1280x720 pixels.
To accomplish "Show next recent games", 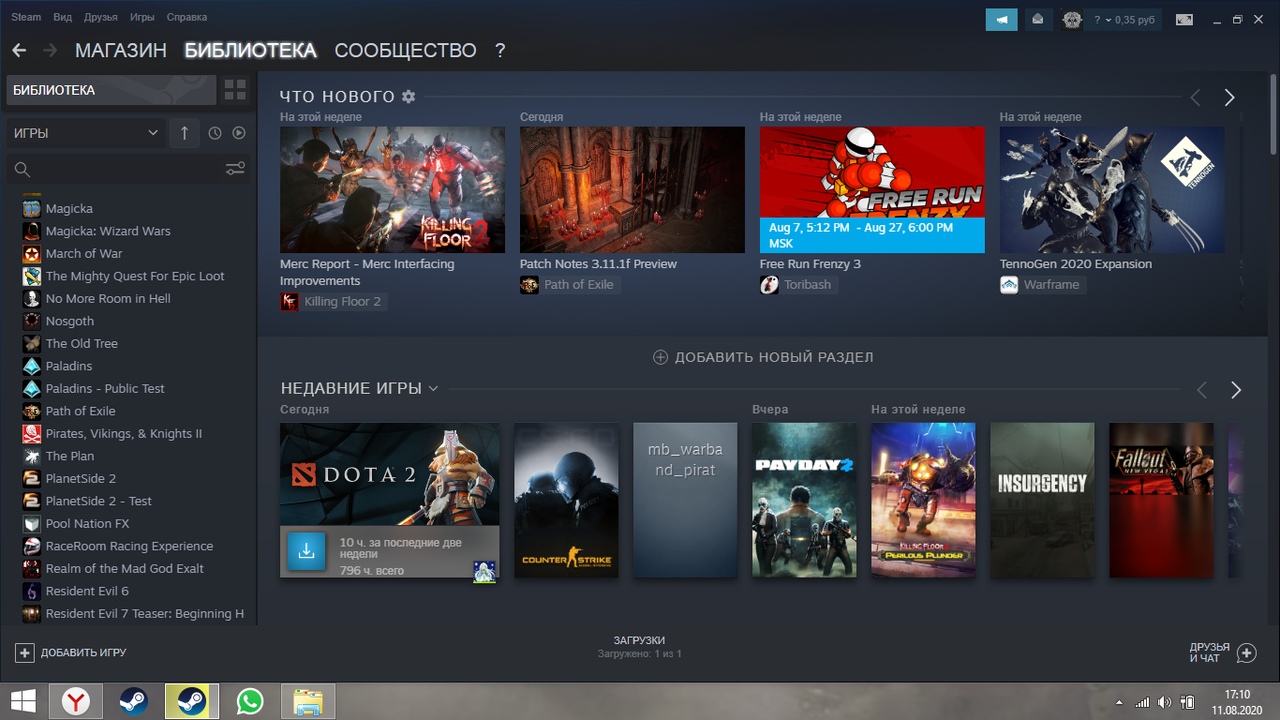I will coord(1236,390).
